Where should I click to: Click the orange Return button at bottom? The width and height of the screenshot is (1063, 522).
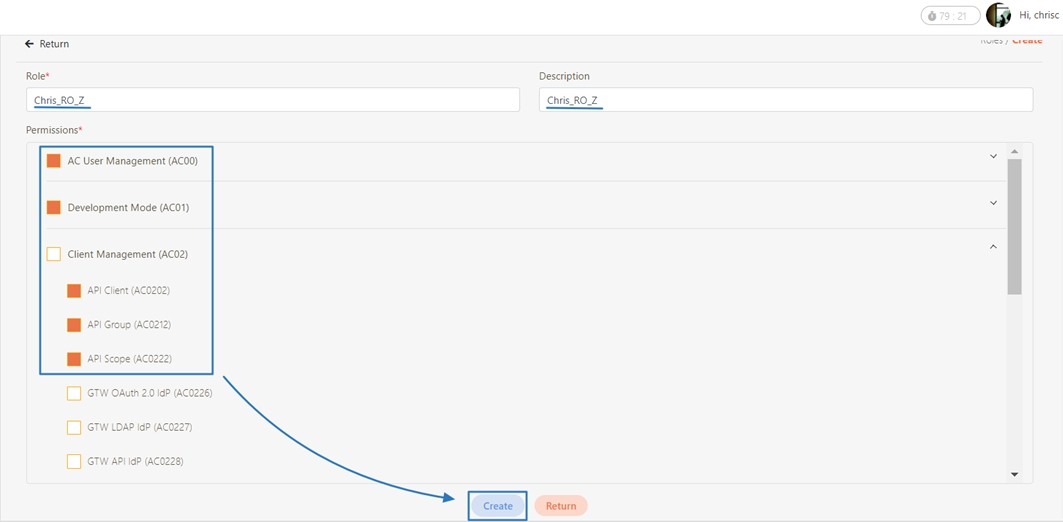[x=561, y=506]
